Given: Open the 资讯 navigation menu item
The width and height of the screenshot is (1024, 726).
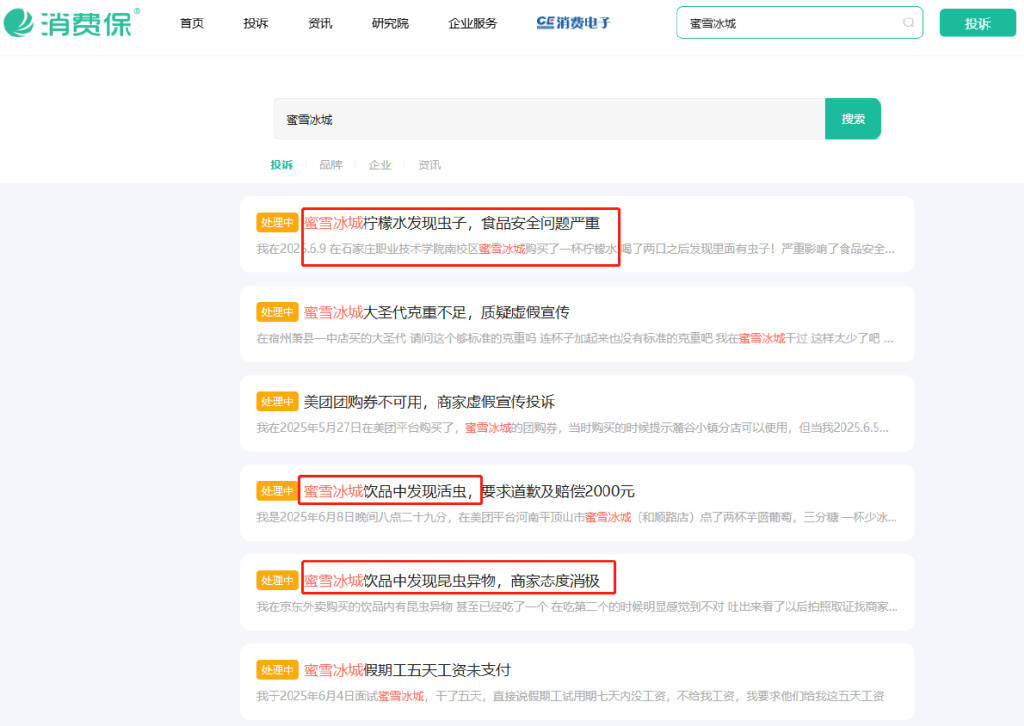Looking at the screenshot, I should pyautogui.click(x=320, y=24).
